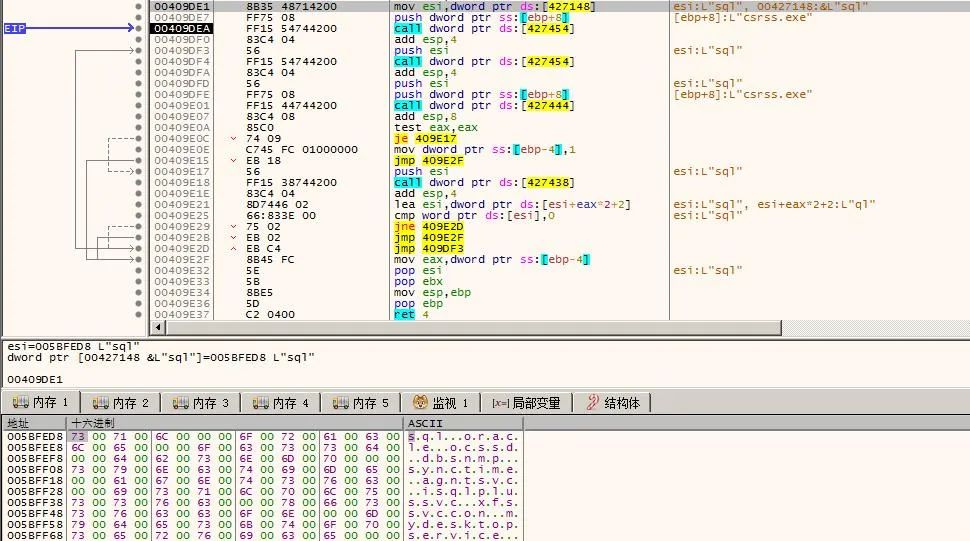Click the 十六进制 column header
The height and width of the screenshot is (541, 970).
(92, 424)
